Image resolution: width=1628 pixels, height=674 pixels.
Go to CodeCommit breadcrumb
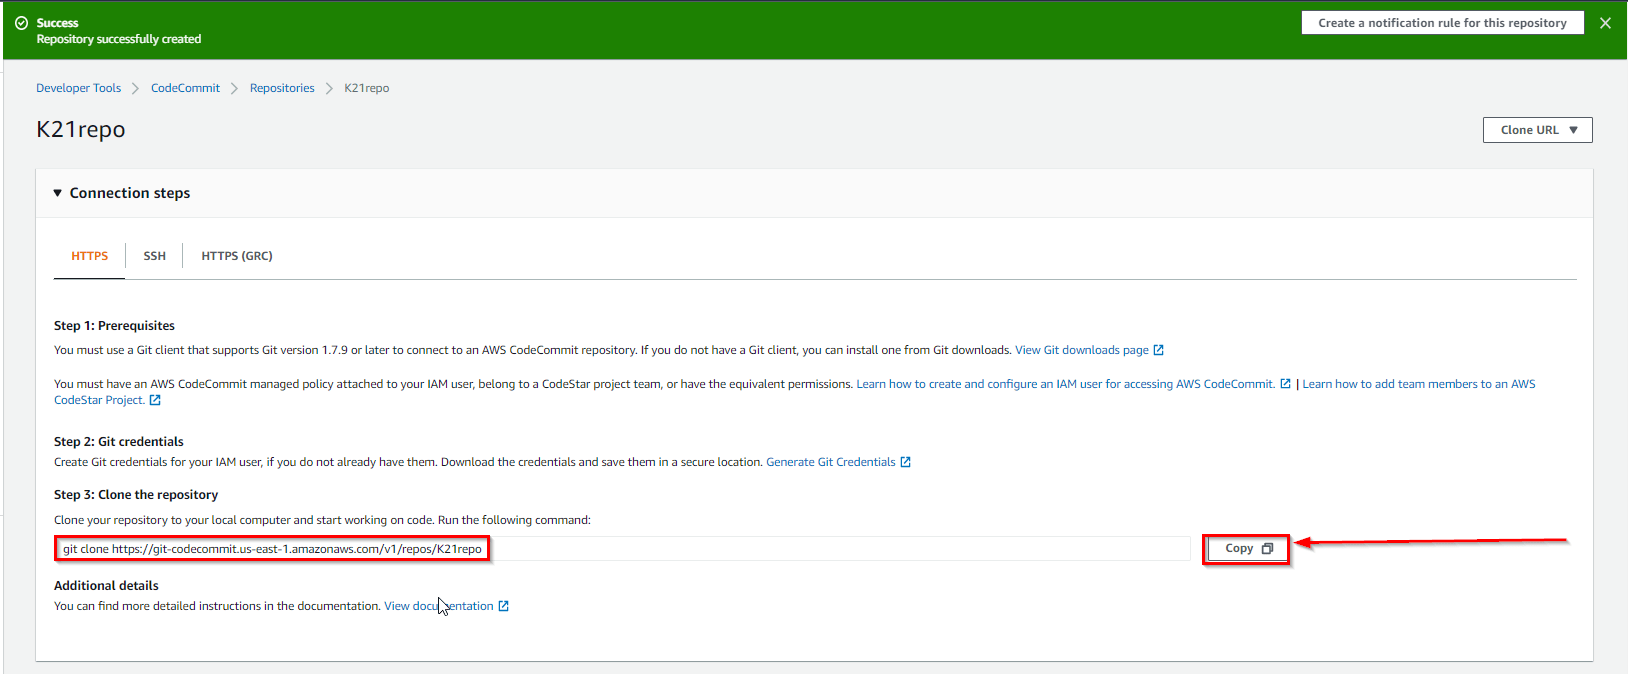pyautogui.click(x=185, y=88)
